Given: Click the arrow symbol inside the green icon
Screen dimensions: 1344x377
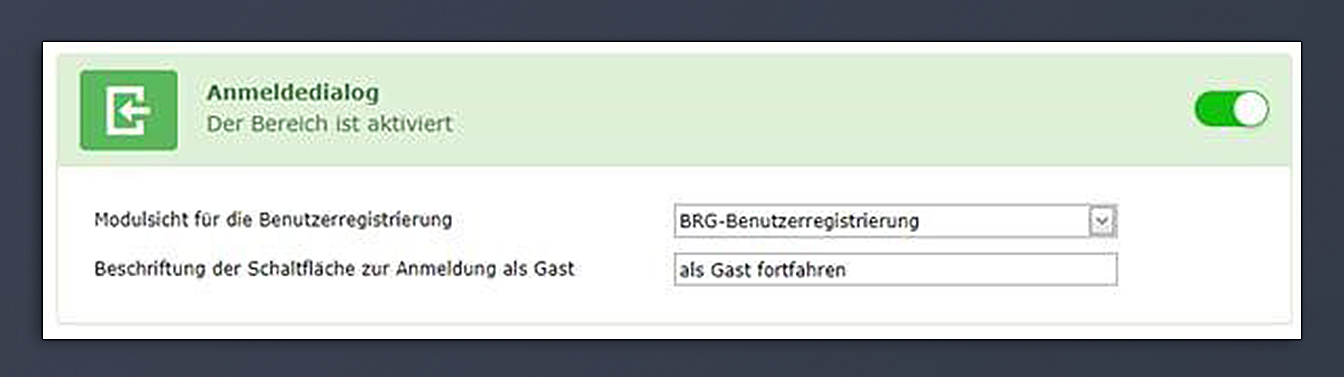Looking at the screenshot, I should click(129, 111).
